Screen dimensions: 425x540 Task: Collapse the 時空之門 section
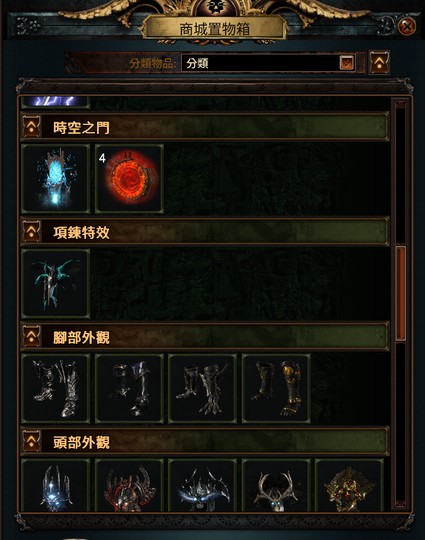pos(32,127)
